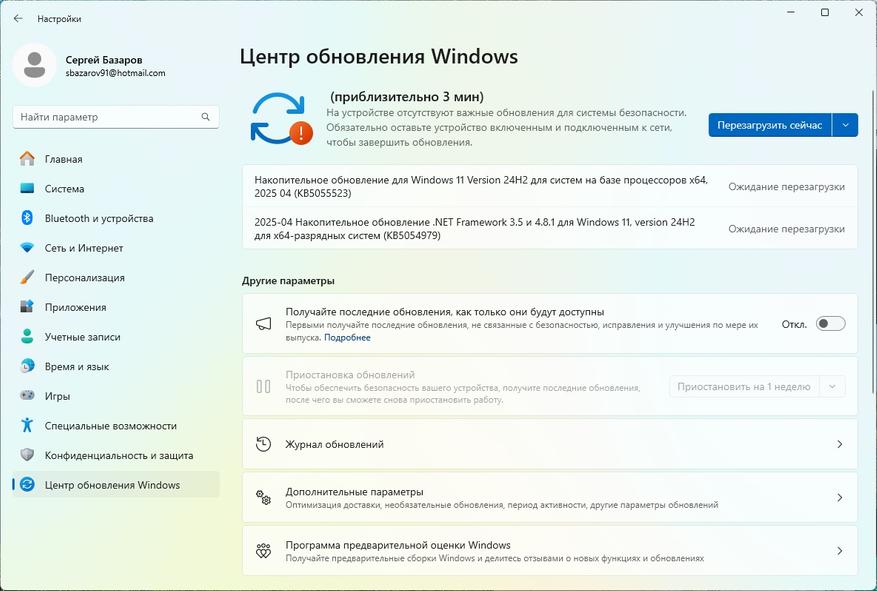Open Программа предварительной оценки via its chevron
This screenshot has height=591, width=877.
point(840,551)
